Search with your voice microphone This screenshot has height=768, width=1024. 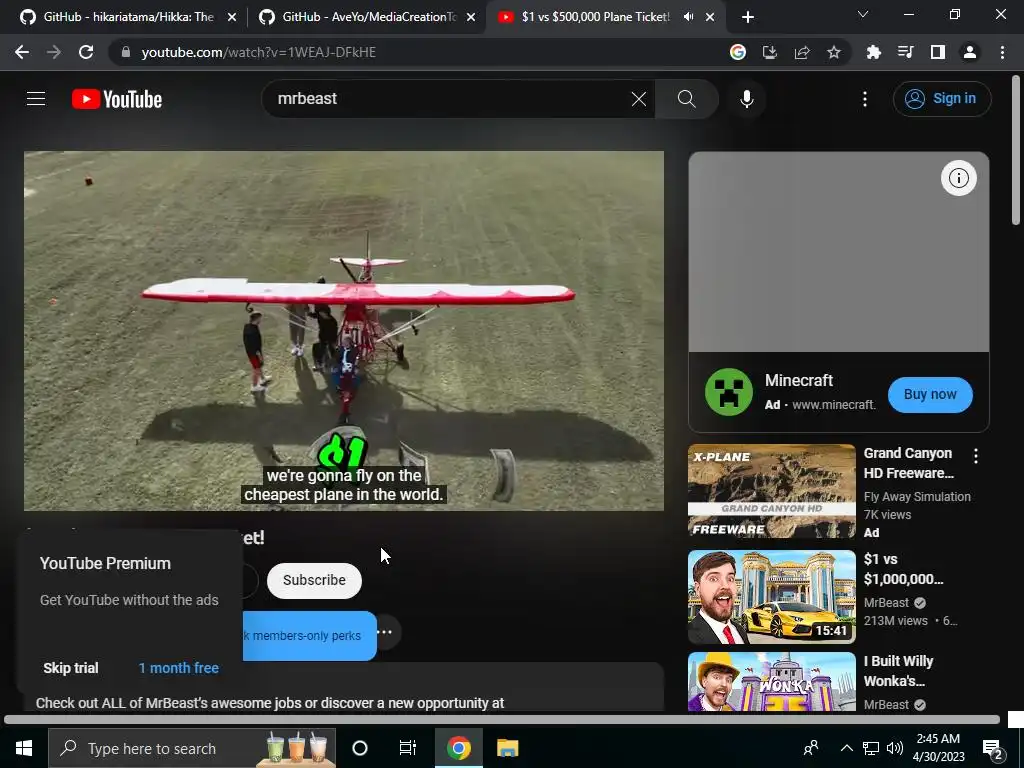pyautogui.click(x=747, y=99)
